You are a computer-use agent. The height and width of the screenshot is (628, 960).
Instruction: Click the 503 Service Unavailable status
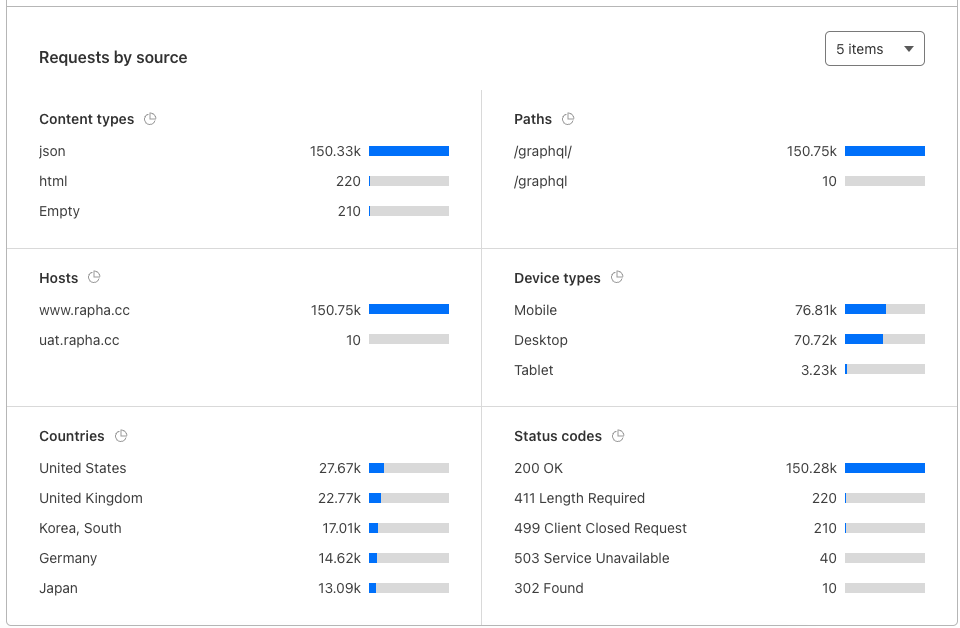(591, 558)
